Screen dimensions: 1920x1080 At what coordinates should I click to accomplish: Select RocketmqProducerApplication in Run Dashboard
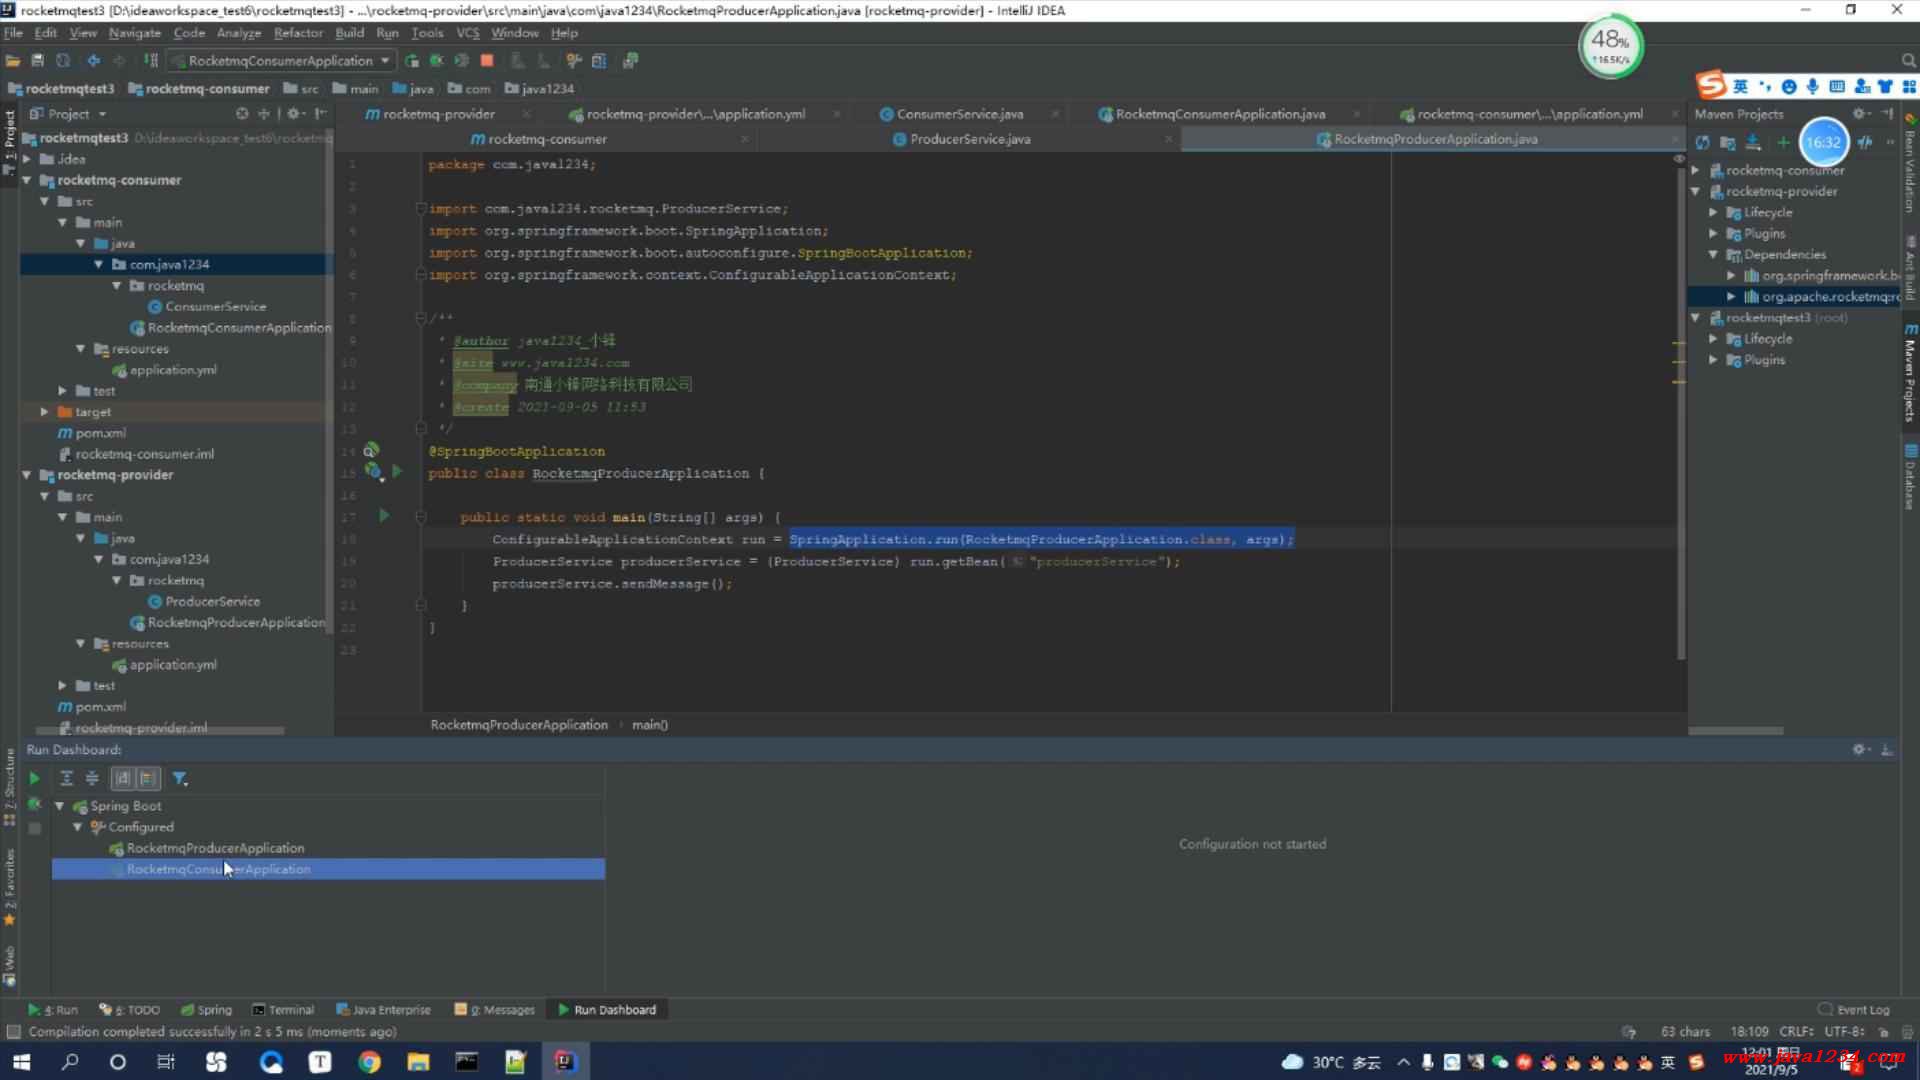pyautogui.click(x=215, y=848)
